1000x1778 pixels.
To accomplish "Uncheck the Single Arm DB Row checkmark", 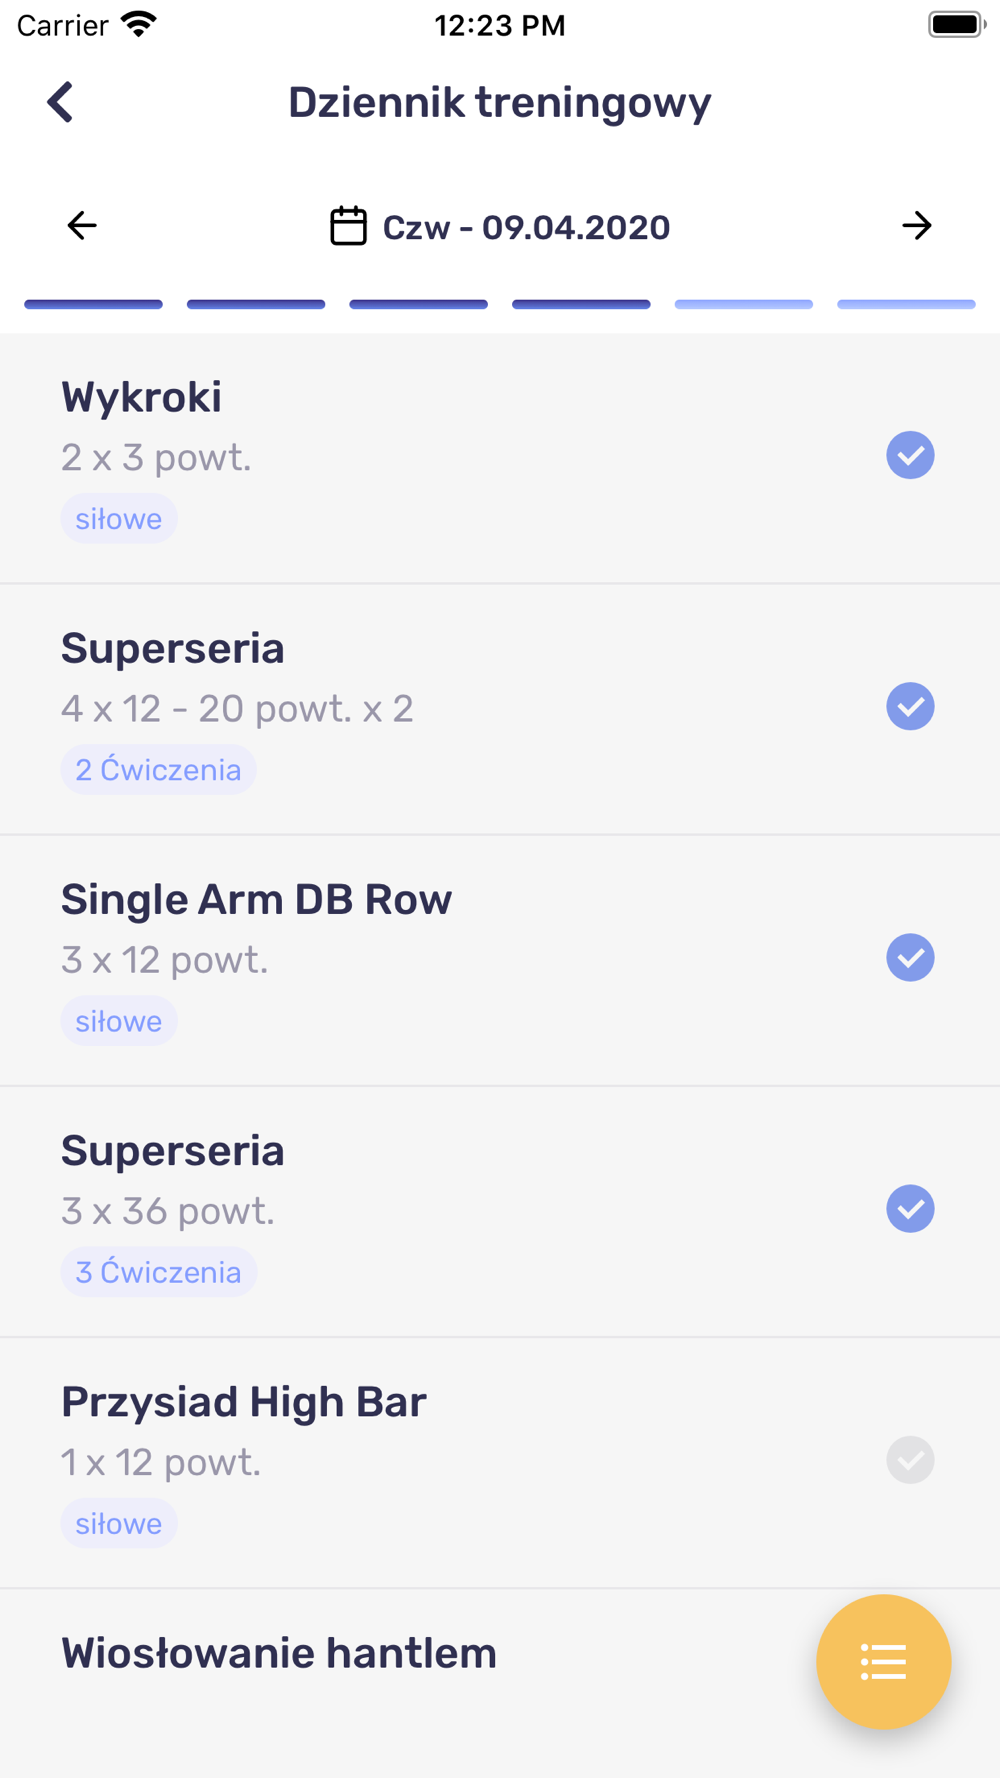I will click(x=910, y=958).
